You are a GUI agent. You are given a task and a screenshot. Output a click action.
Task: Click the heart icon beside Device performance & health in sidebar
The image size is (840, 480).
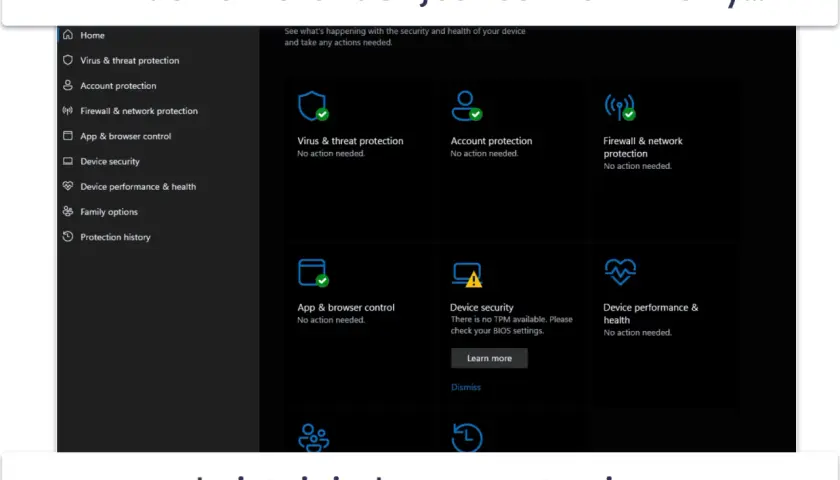pyautogui.click(x=68, y=186)
